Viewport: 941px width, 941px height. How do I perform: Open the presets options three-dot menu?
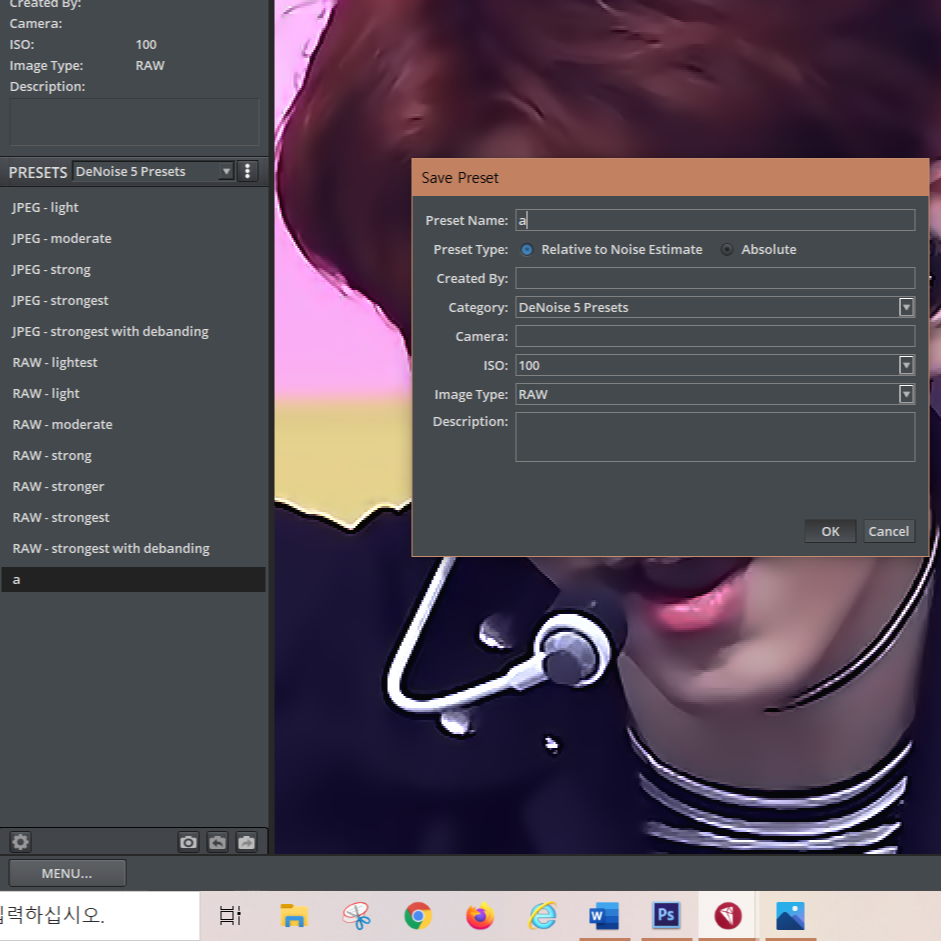(247, 172)
